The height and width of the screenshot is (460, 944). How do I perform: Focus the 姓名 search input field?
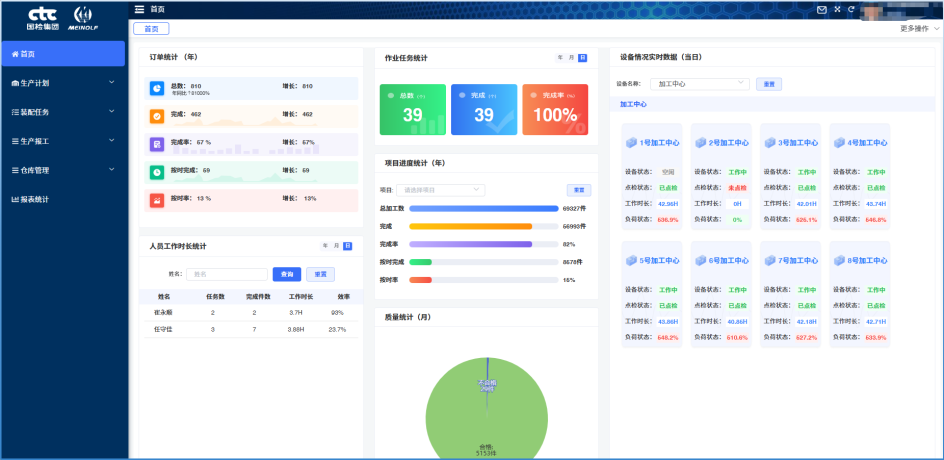pyautogui.click(x=227, y=274)
